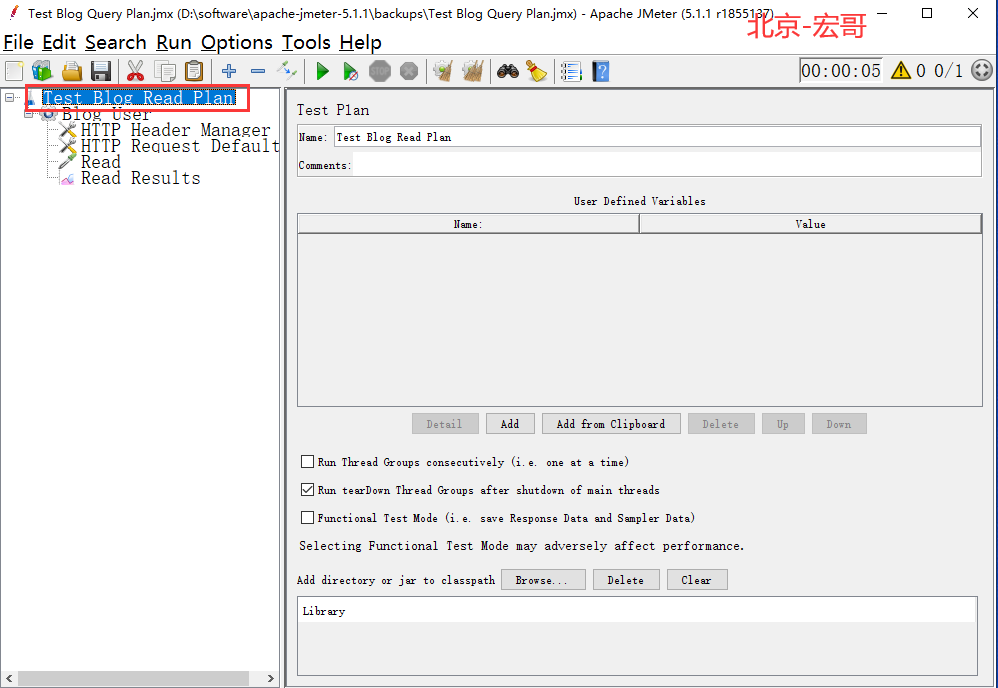The height and width of the screenshot is (688, 998).
Task: Click the Library classpath list area
Action: [637, 636]
